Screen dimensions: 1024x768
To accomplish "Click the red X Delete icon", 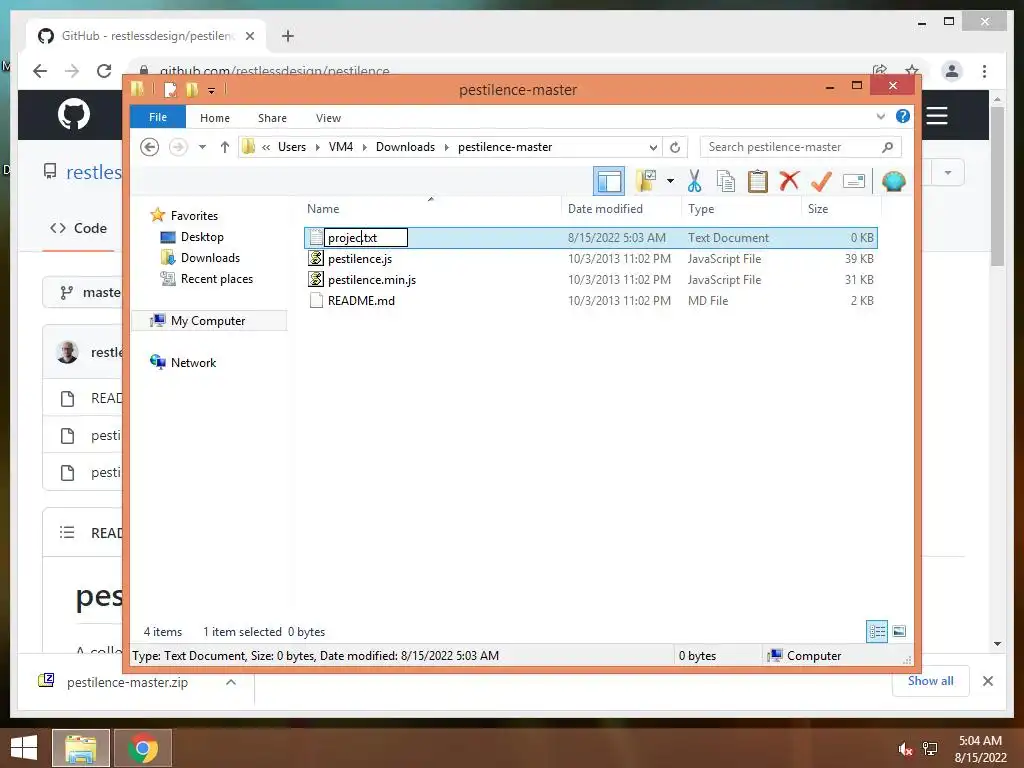I will 790,180.
